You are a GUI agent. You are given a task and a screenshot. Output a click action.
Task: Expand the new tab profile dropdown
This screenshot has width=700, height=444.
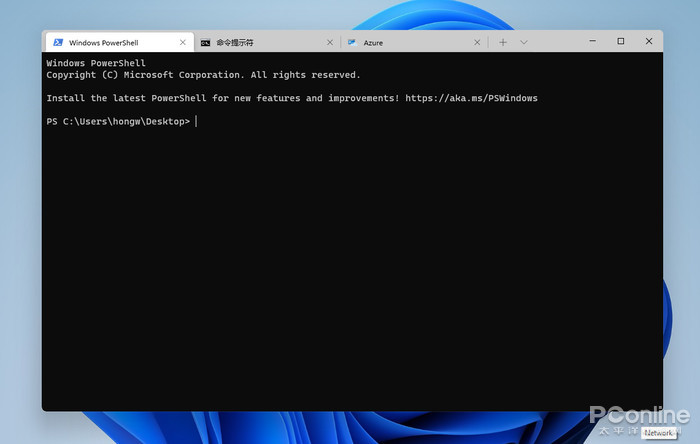click(x=524, y=42)
